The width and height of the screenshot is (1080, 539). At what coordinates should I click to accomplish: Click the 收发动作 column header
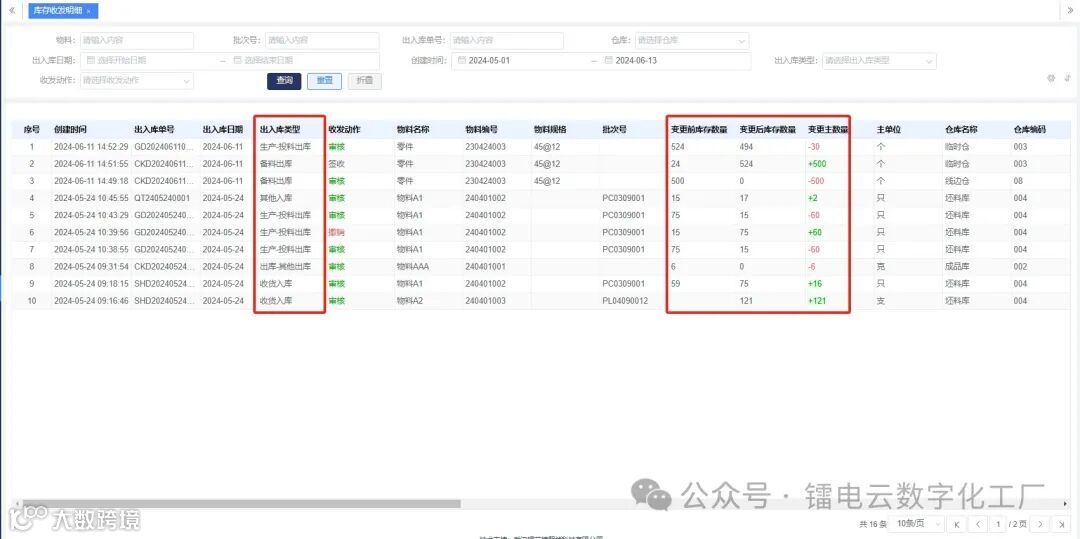pos(344,129)
